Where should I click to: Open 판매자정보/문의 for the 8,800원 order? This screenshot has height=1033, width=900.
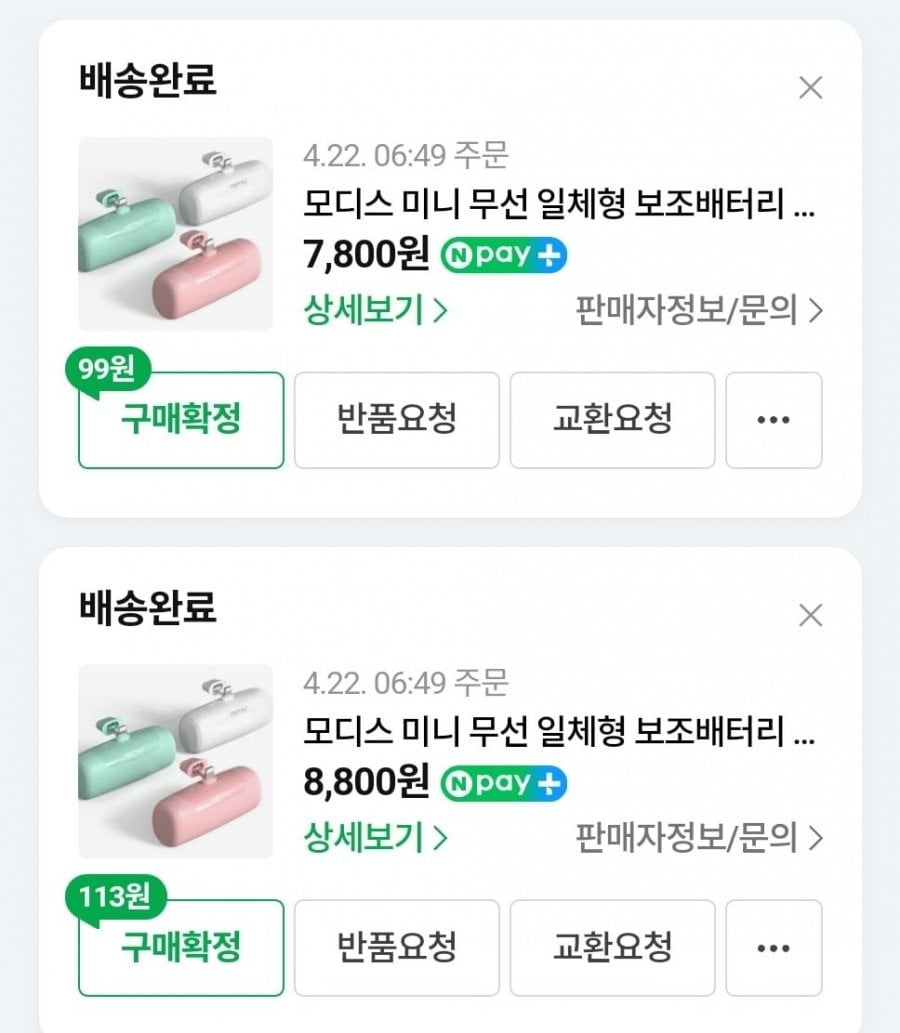pyautogui.click(x=699, y=838)
